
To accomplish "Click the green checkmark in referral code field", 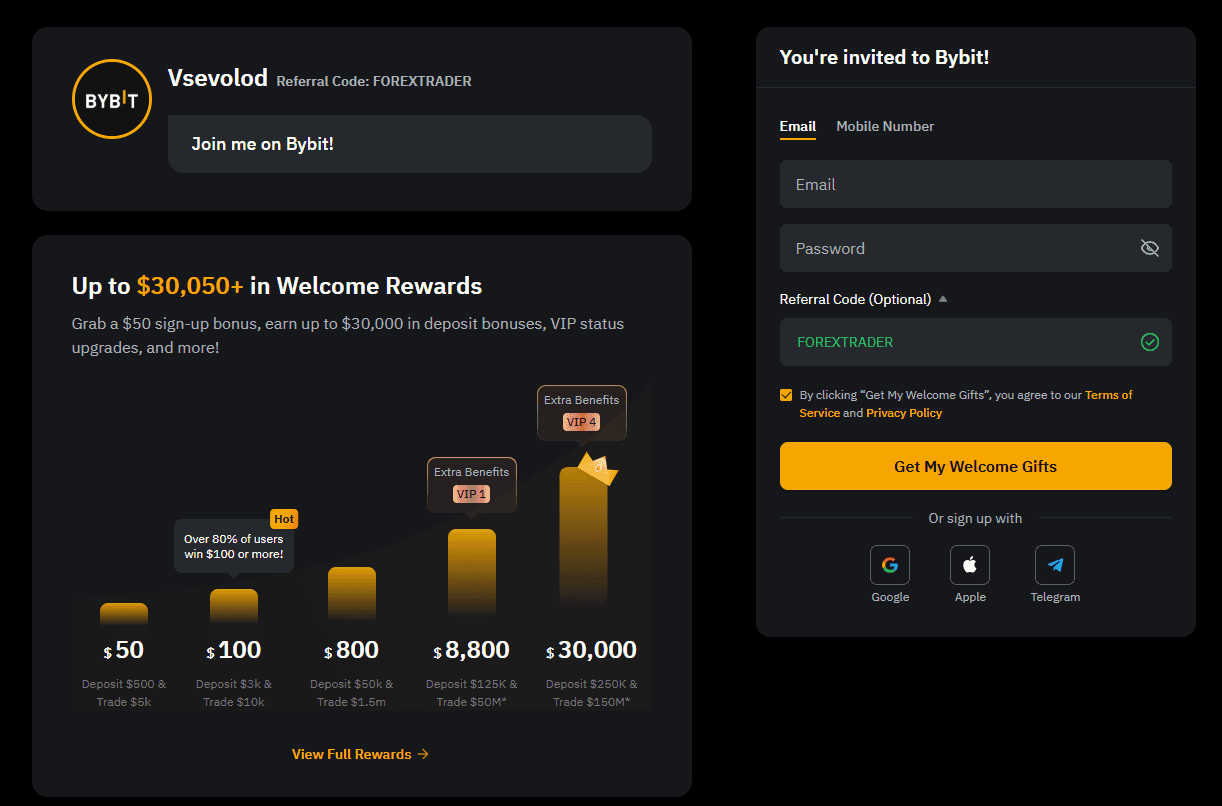I will coord(1150,342).
